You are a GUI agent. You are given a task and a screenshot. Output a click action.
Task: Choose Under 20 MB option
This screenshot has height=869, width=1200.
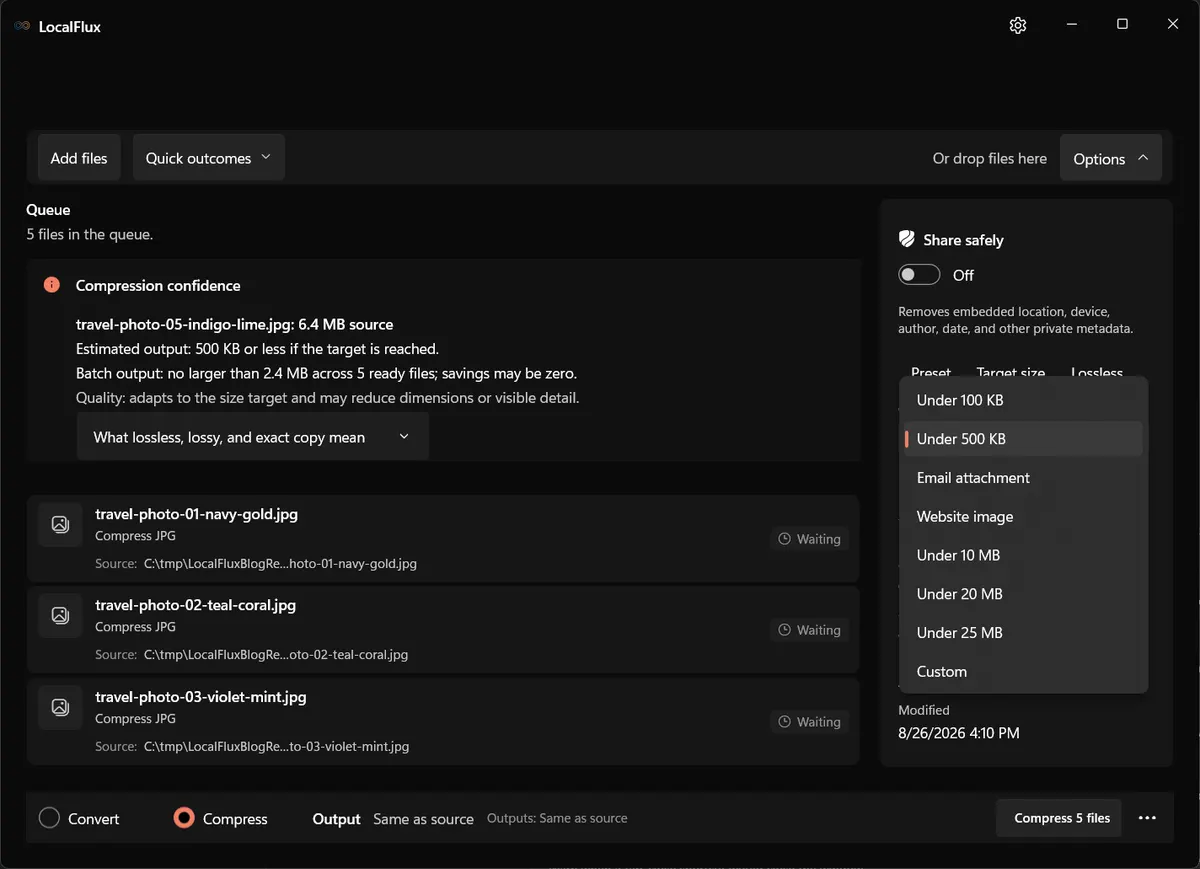[x=1024, y=594]
